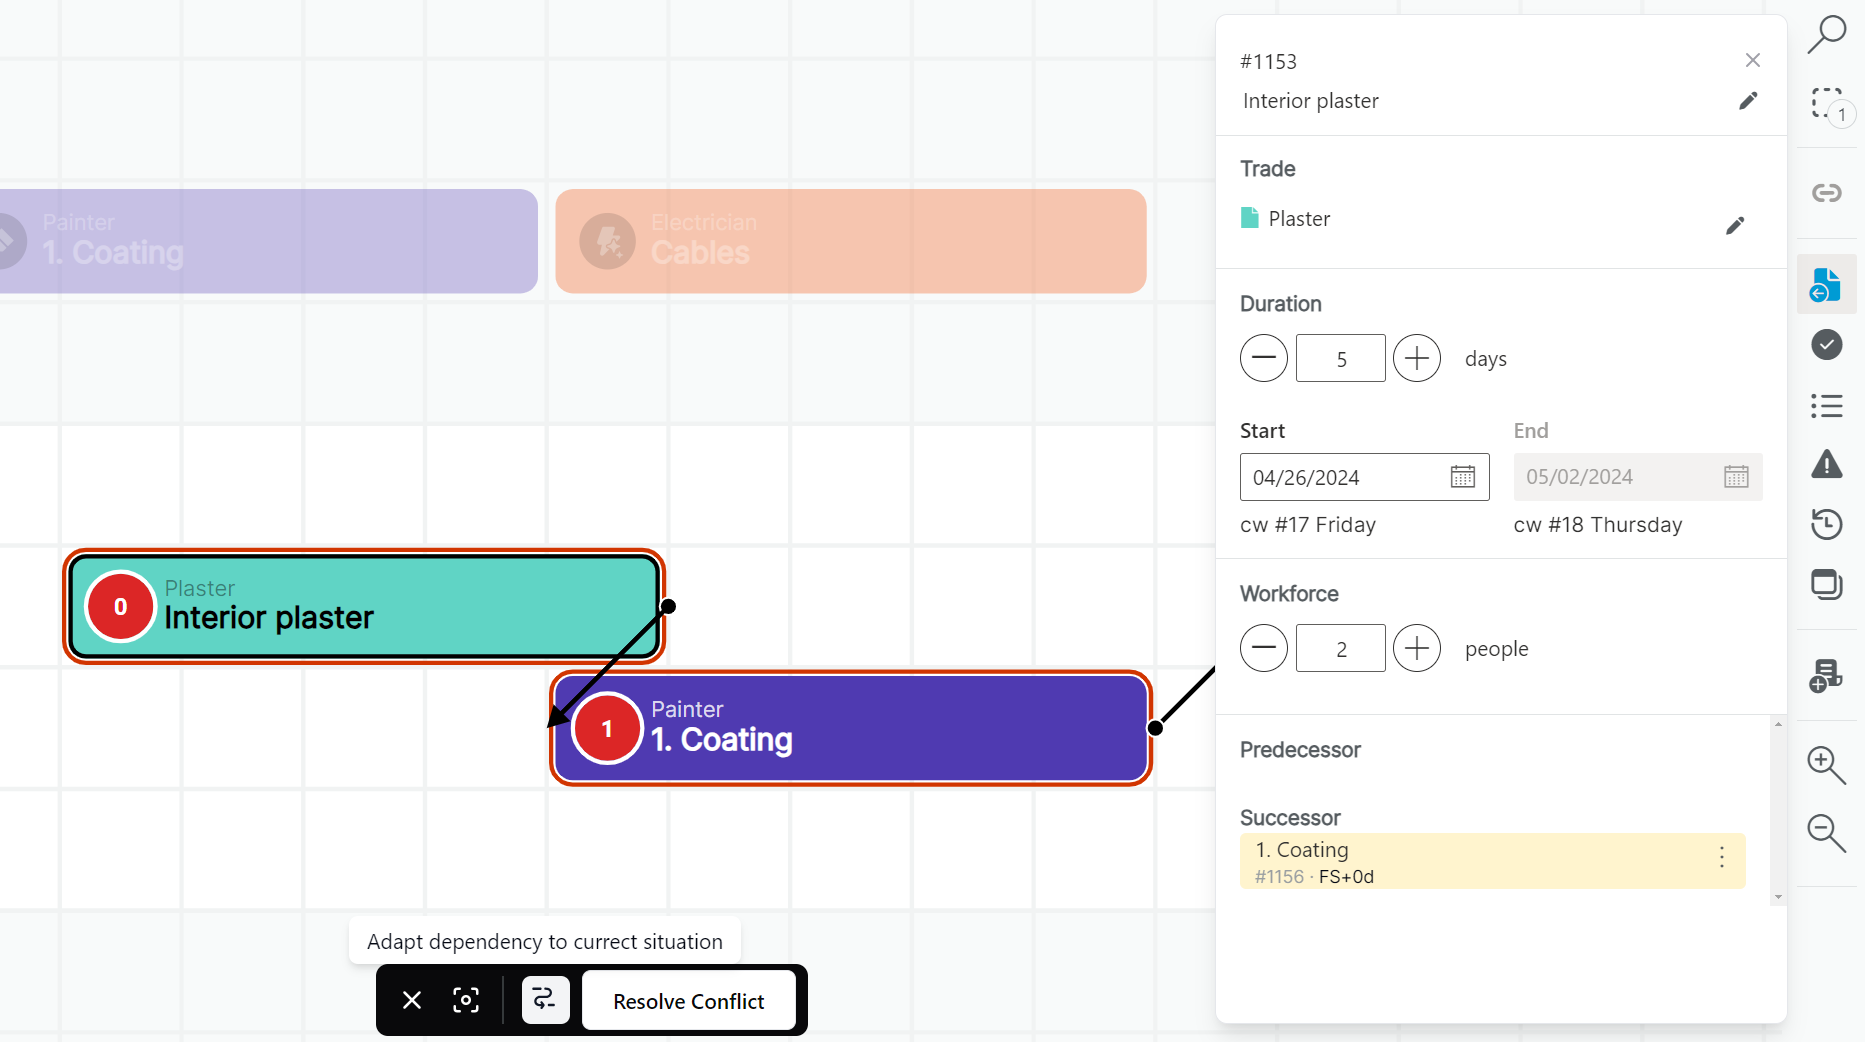Click the checkmark status icon in sidebar
The width and height of the screenshot is (1865, 1042).
tap(1826, 345)
